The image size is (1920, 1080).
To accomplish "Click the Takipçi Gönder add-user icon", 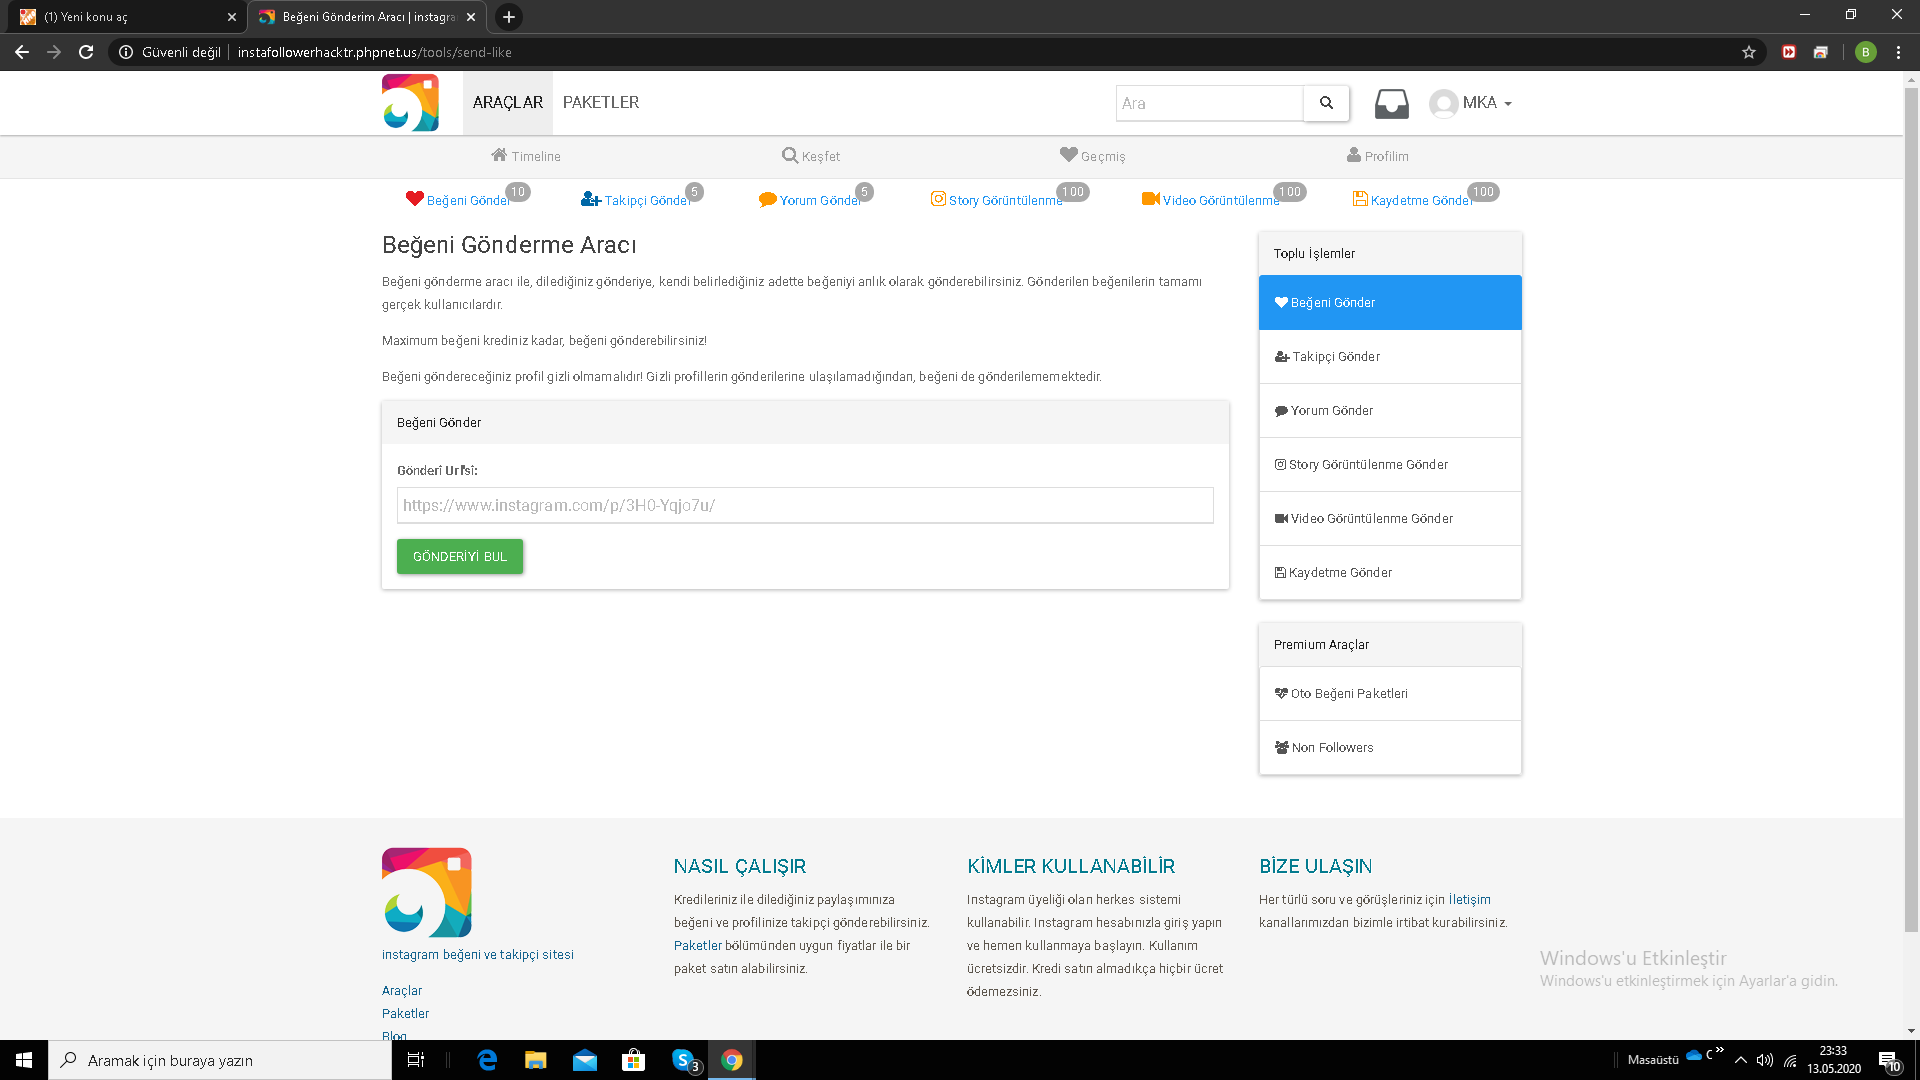I will 591,199.
